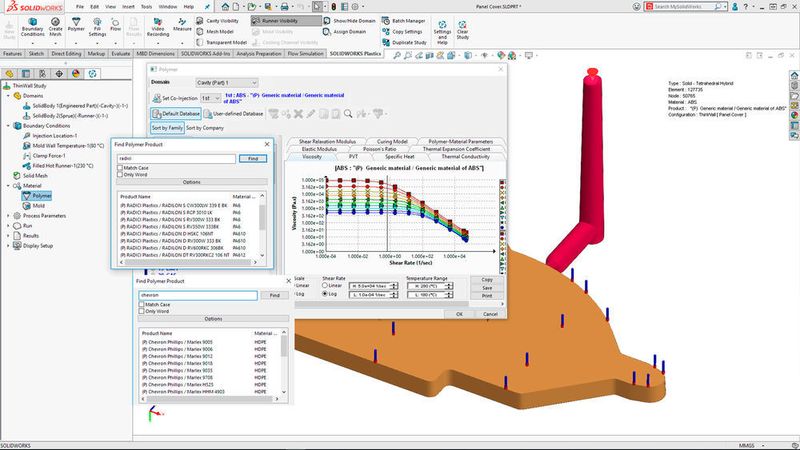Open the 1st co-injection dropdown
Screen dimensions: 800x450
pyautogui.click(x=210, y=98)
